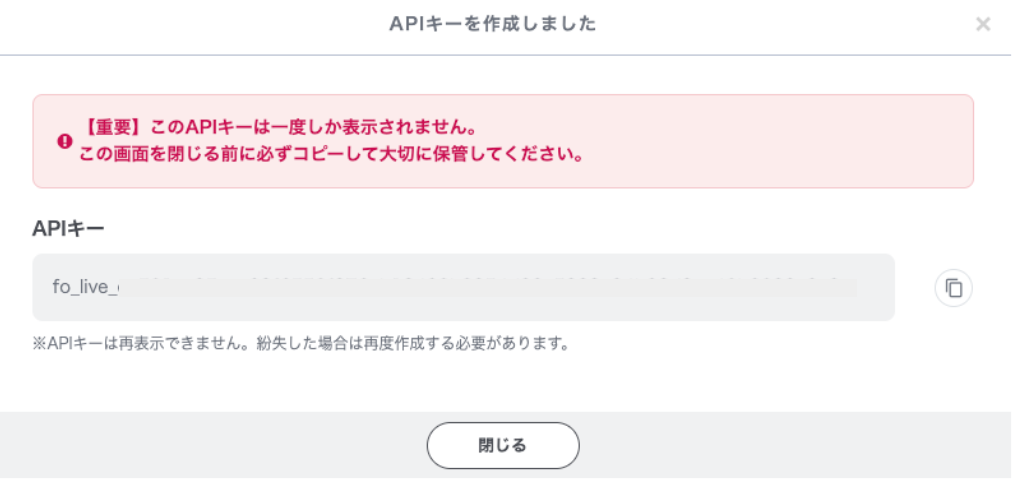
Task: Click the red exclamation warning icon
Action: [x=65, y=142]
